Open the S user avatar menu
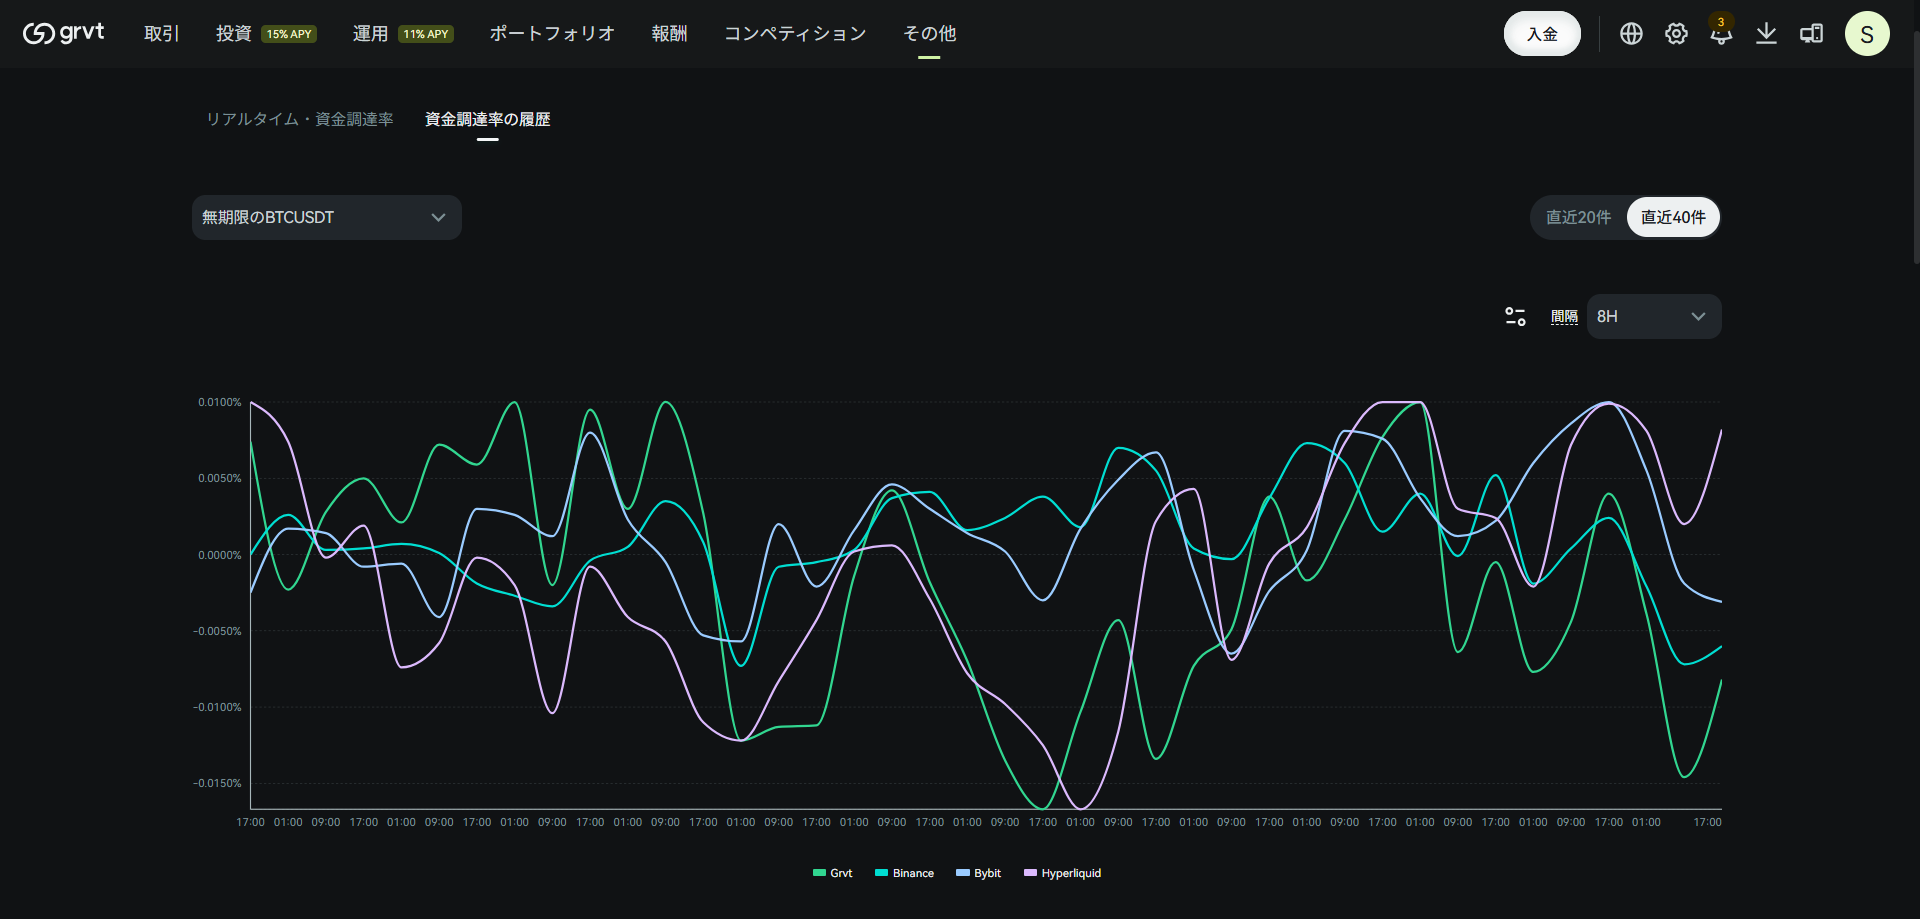The width and height of the screenshot is (1920, 919). pos(1867,34)
